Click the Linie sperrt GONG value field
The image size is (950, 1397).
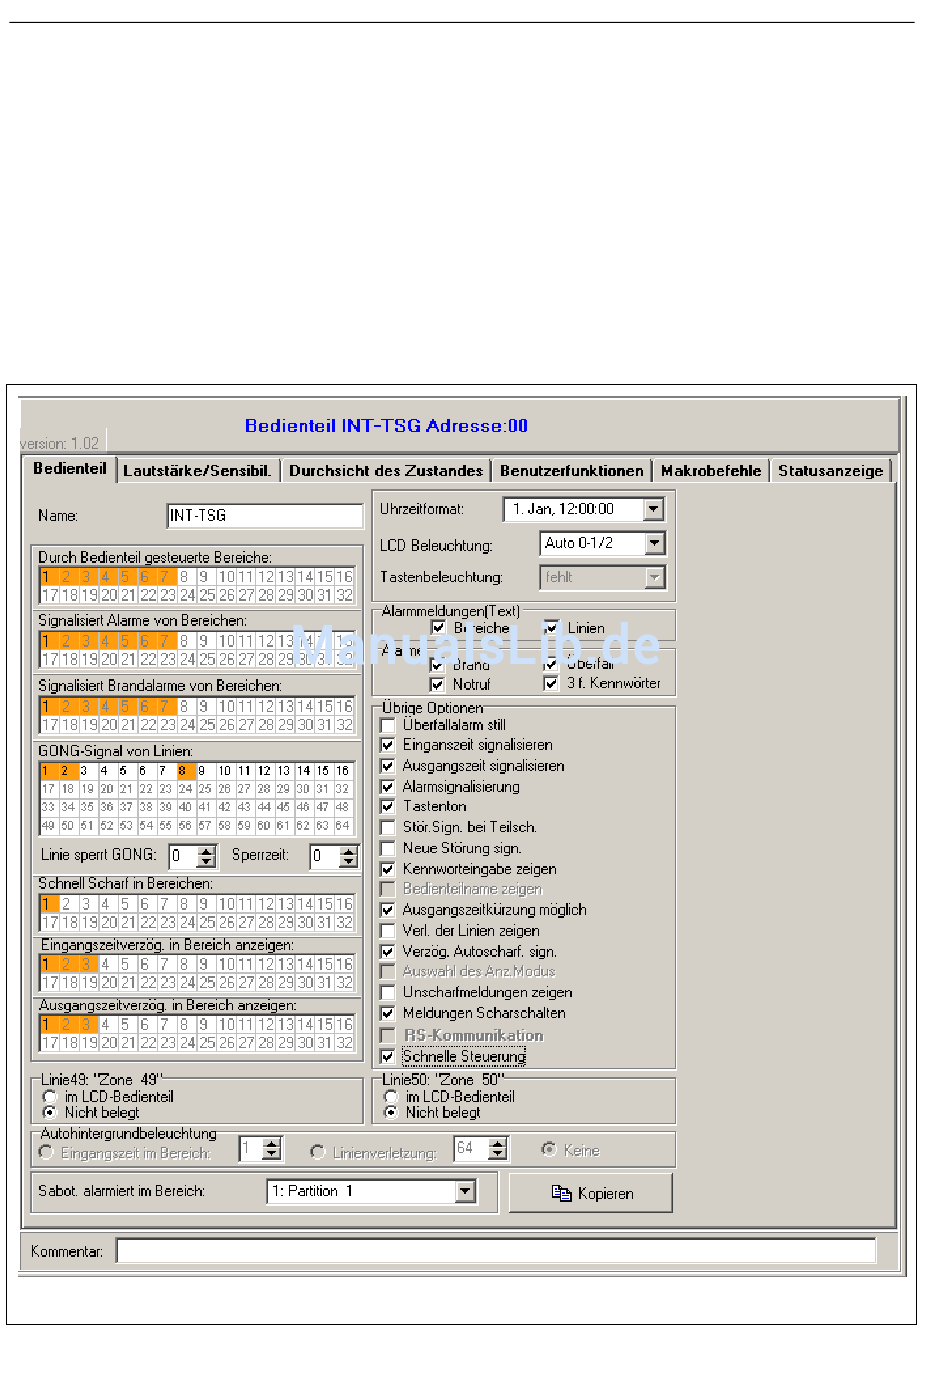184,856
